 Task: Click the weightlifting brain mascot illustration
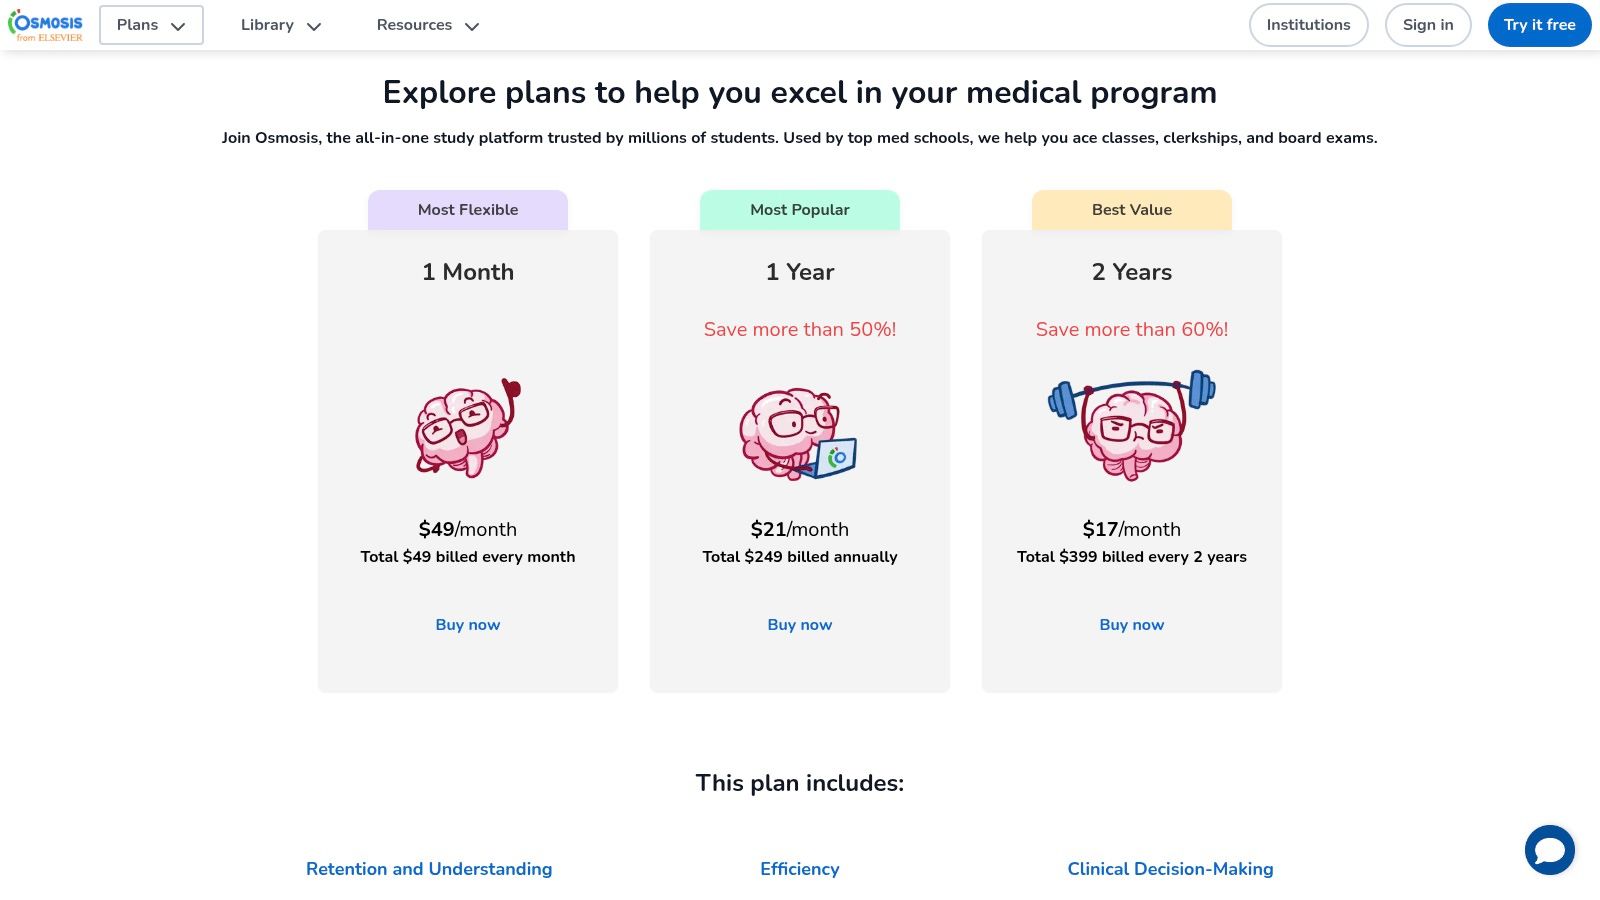tap(1132, 425)
